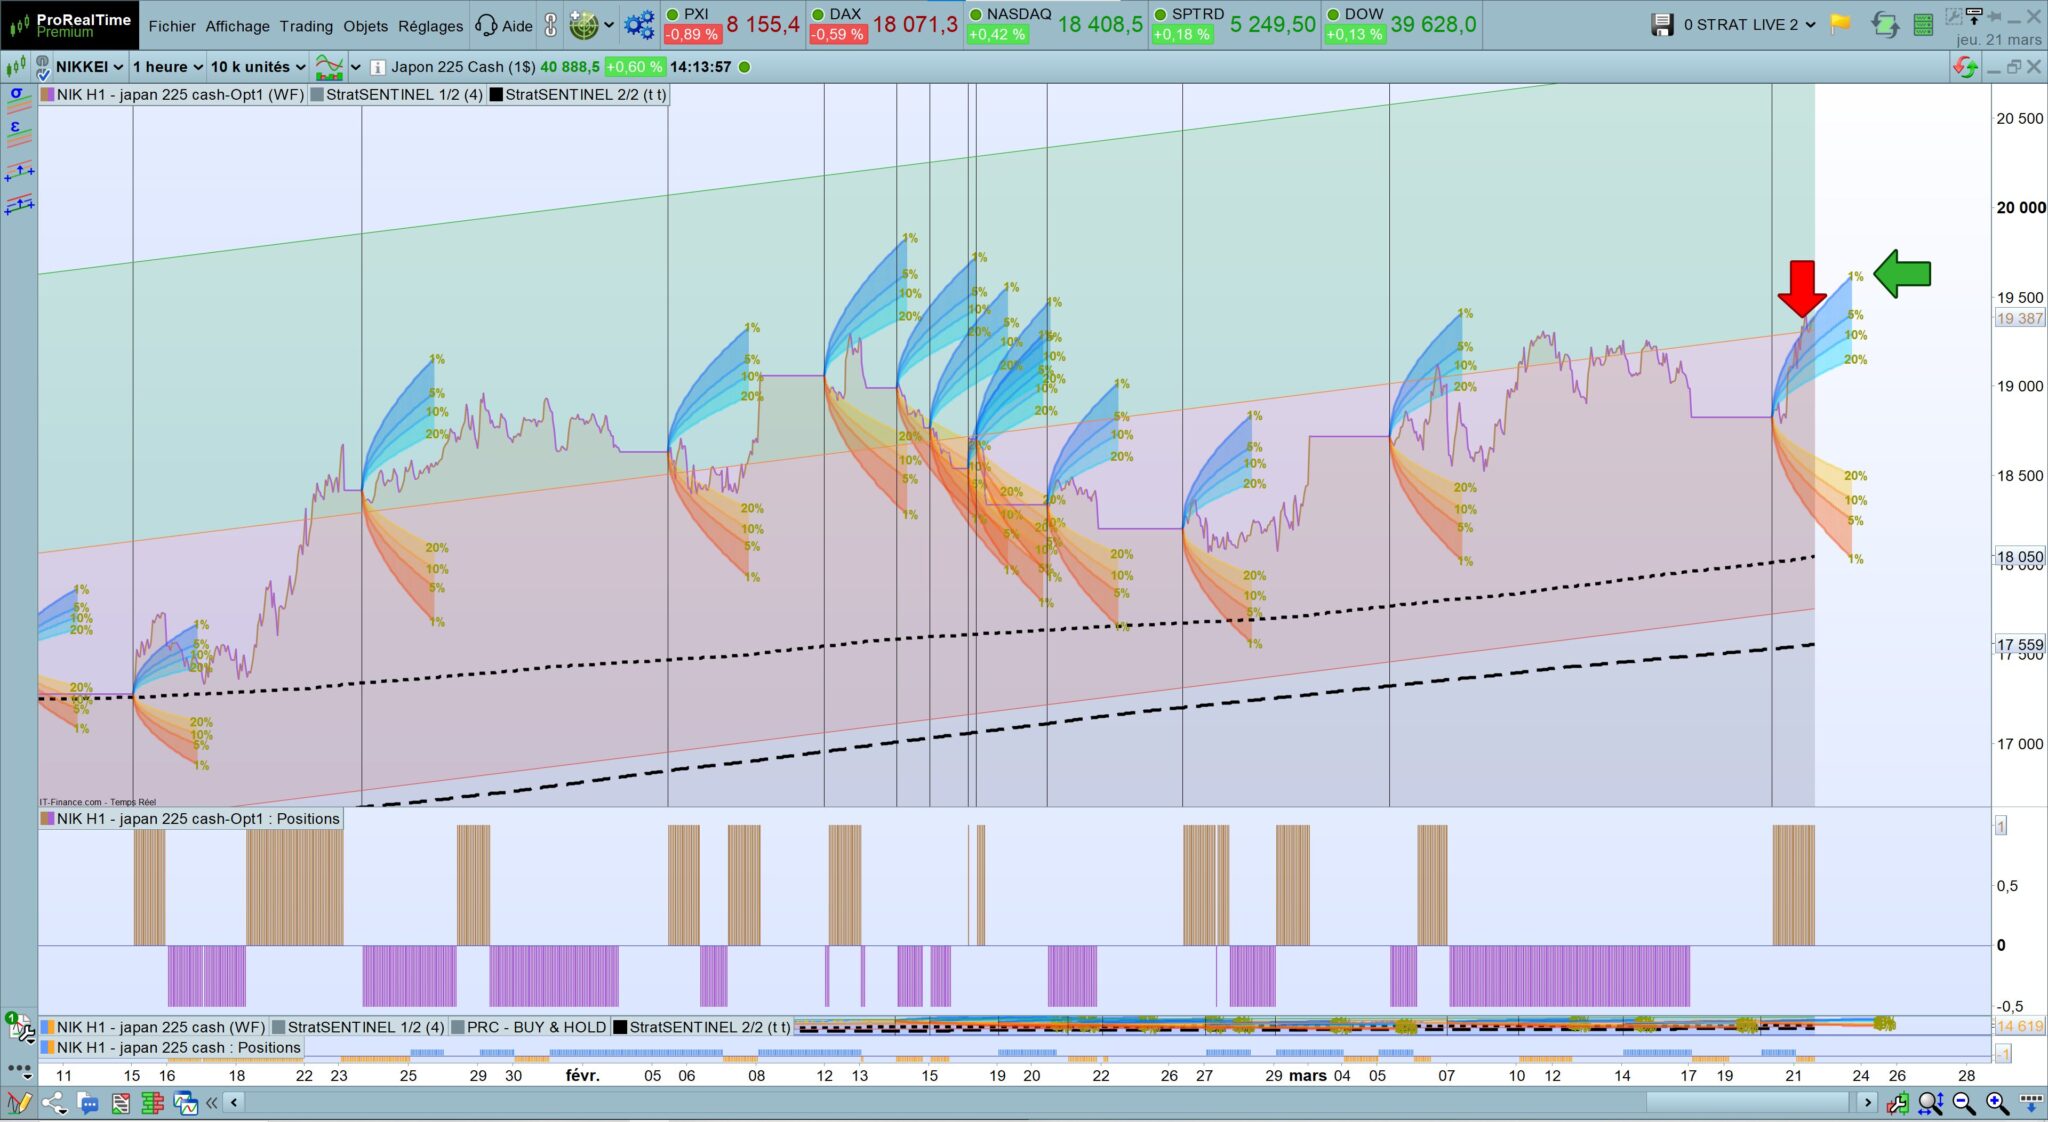The height and width of the screenshot is (1122, 2048).
Task: Open the blue gears settings icon
Action: [638, 25]
